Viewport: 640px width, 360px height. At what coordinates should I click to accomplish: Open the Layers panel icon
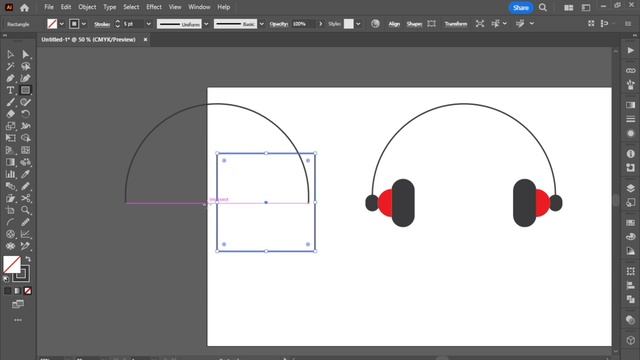630,188
